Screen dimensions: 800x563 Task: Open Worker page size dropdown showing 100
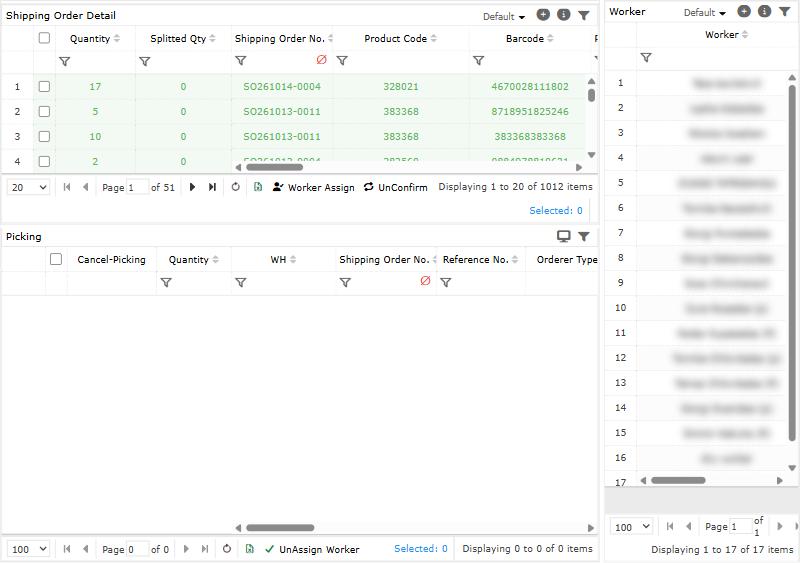(632, 527)
